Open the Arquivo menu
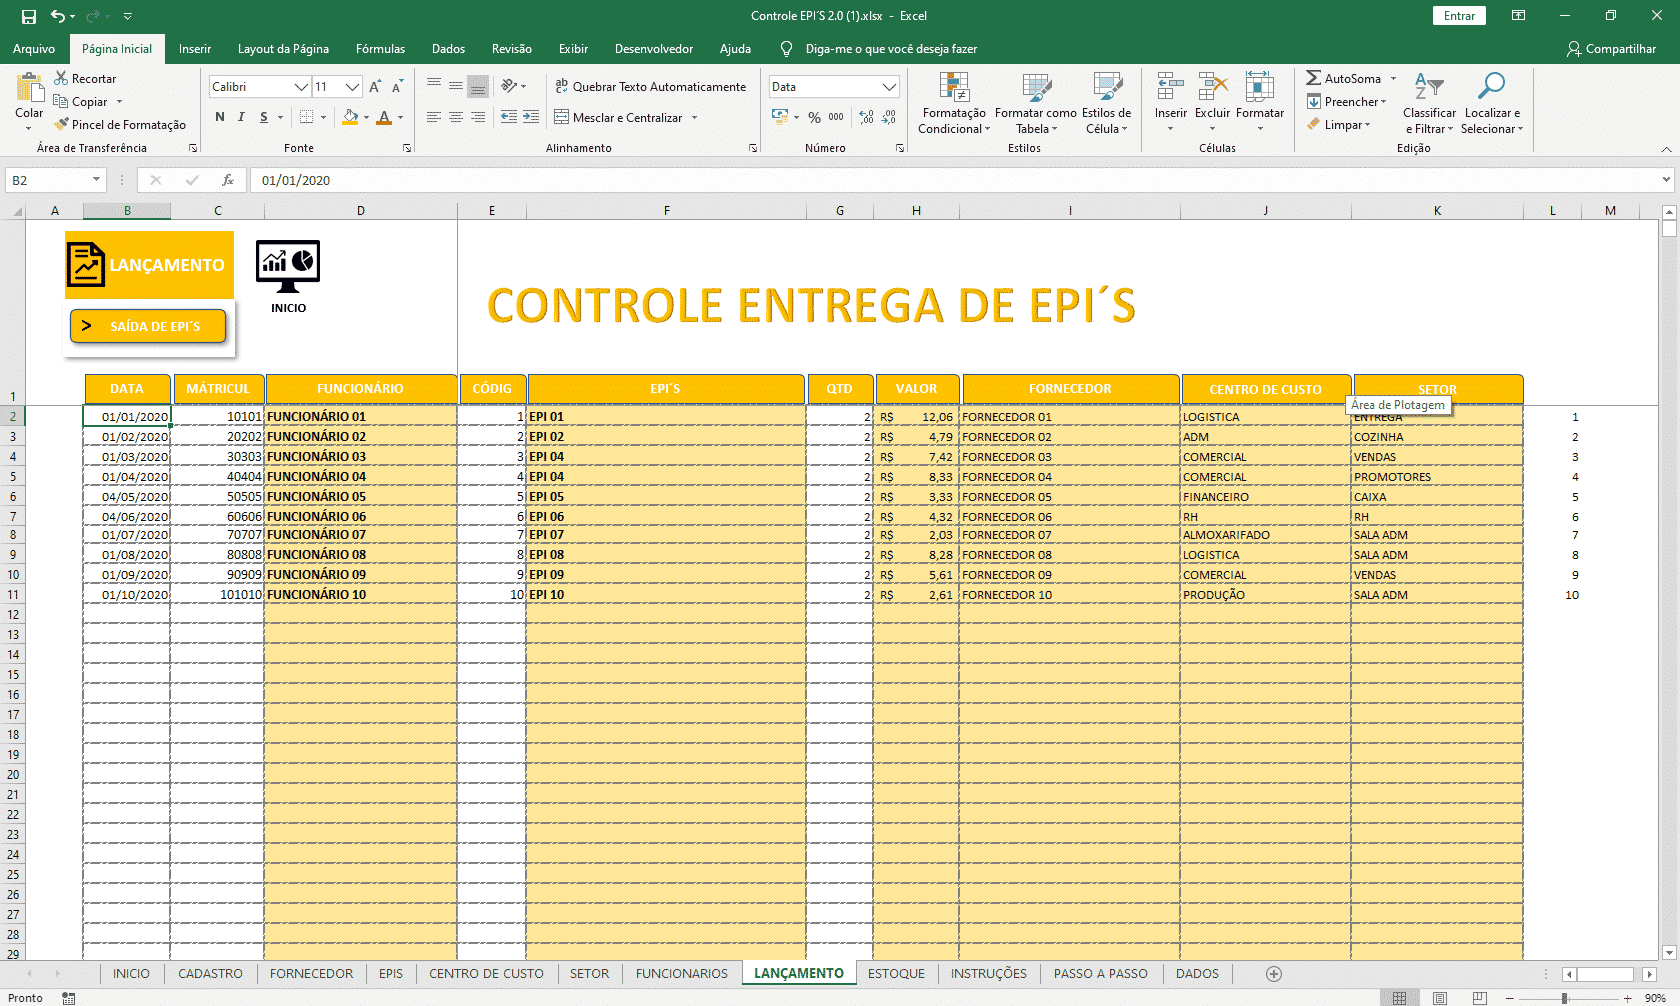Viewport: 1680px width, 1006px height. (34, 49)
